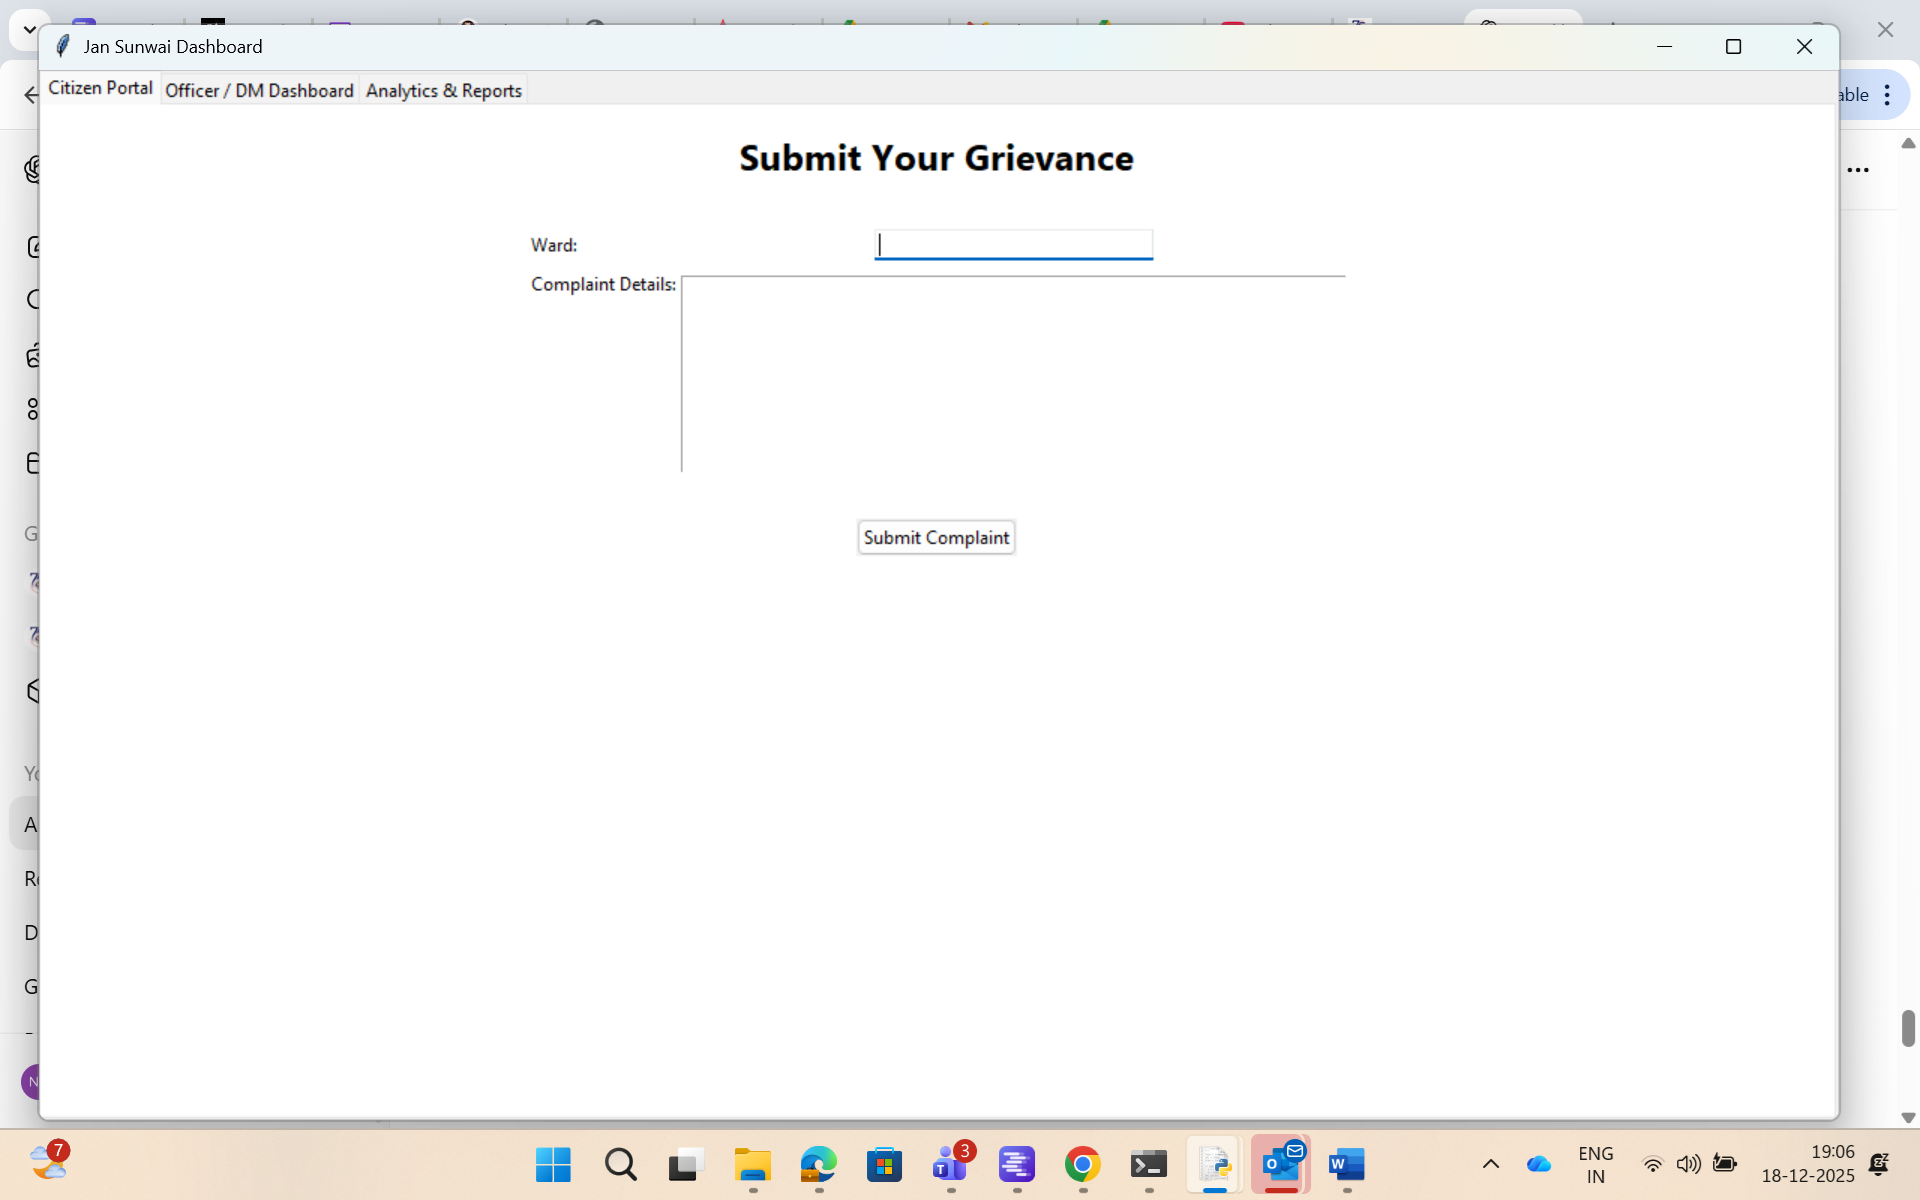The width and height of the screenshot is (1920, 1200).
Task: Open the Officer / DM Dashboard tab
Action: click(x=259, y=90)
